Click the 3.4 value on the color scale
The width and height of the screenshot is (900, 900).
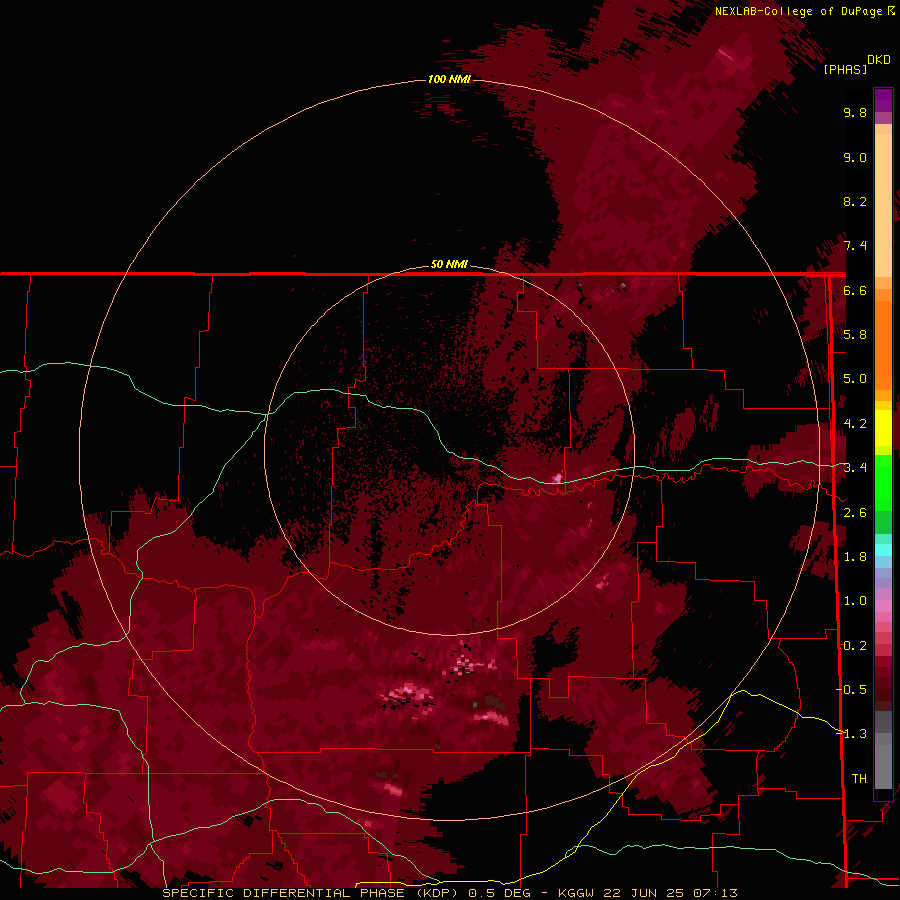click(855, 468)
